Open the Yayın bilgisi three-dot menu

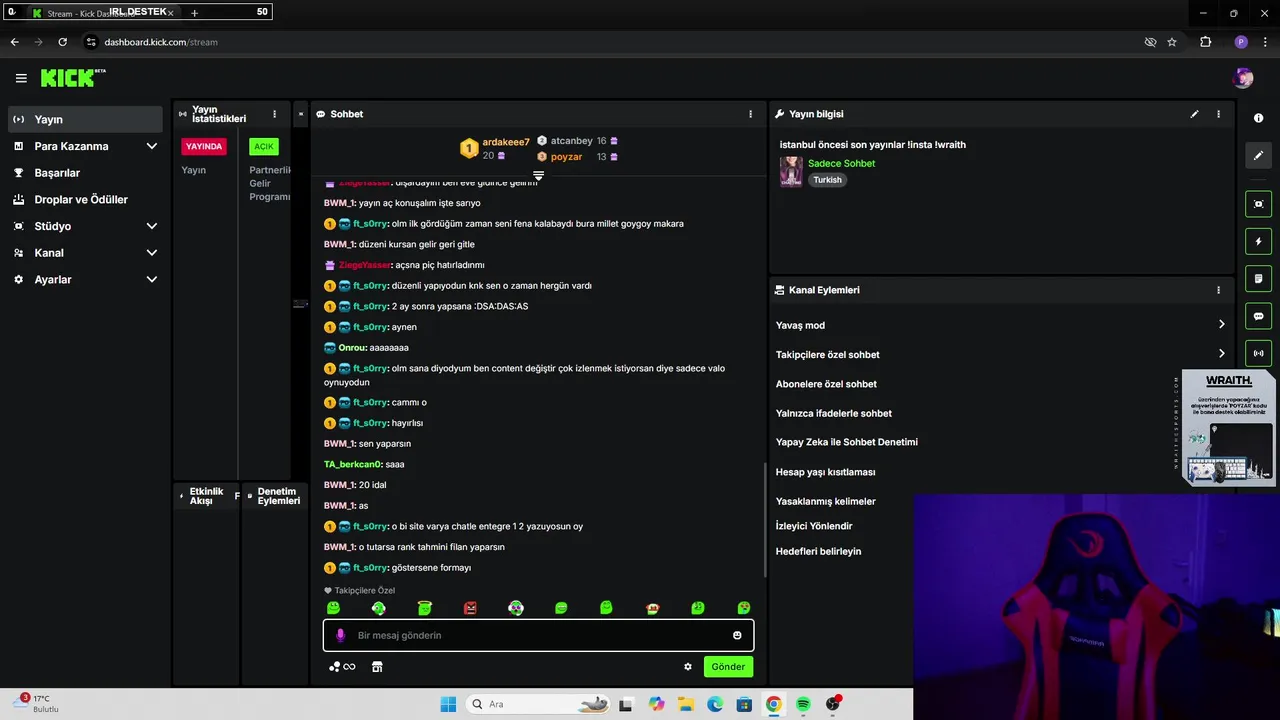pyautogui.click(x=1218, y=114)
